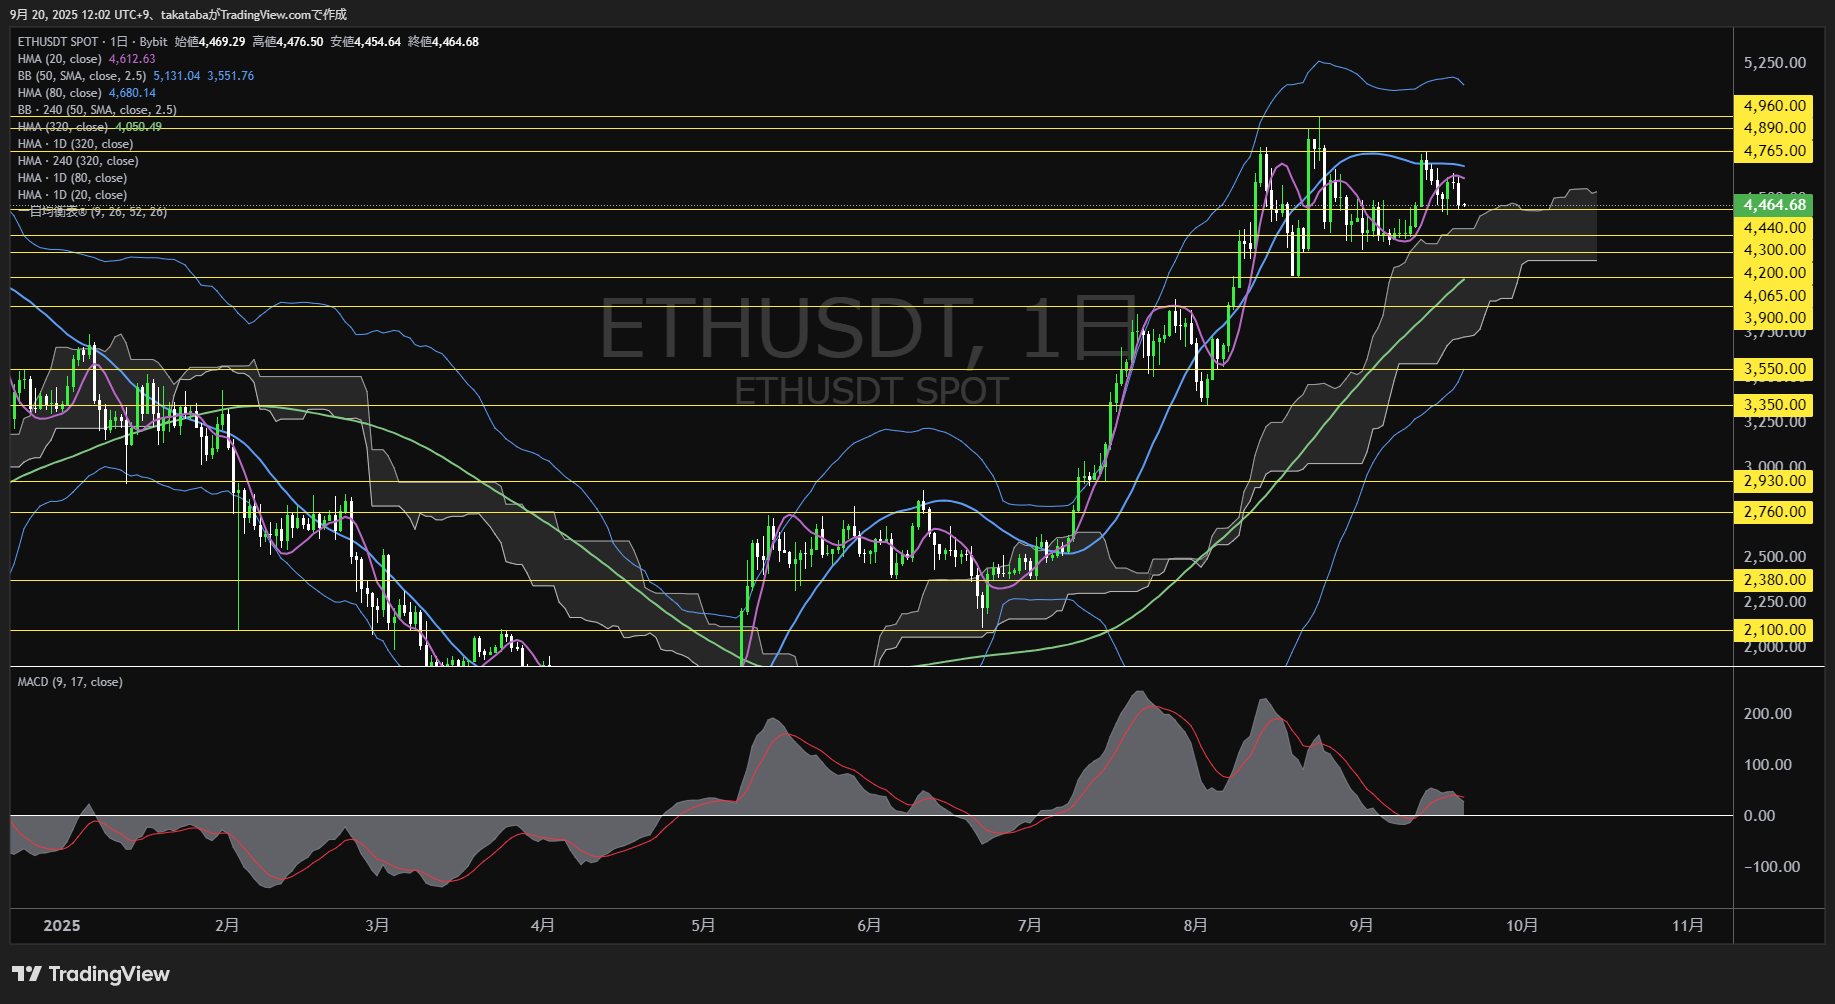Select the 4,960.00 yellow price label
Screen dimensions: 1835x1004
pos(1775,106)
